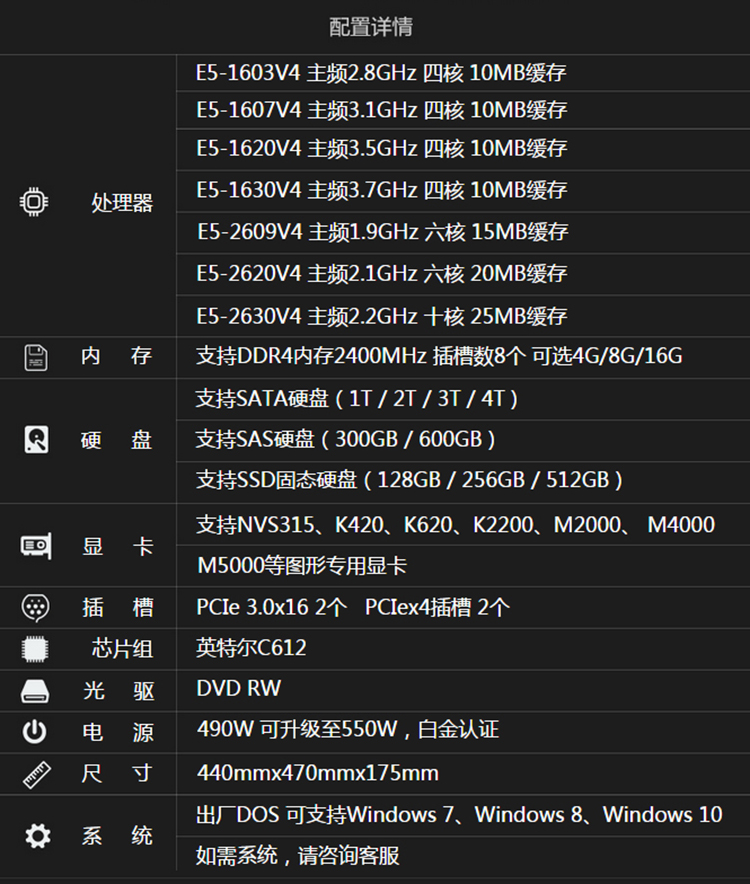Click the graphics card icon
Viewport: 750px width, 884px height.
[x=35, y=546]
